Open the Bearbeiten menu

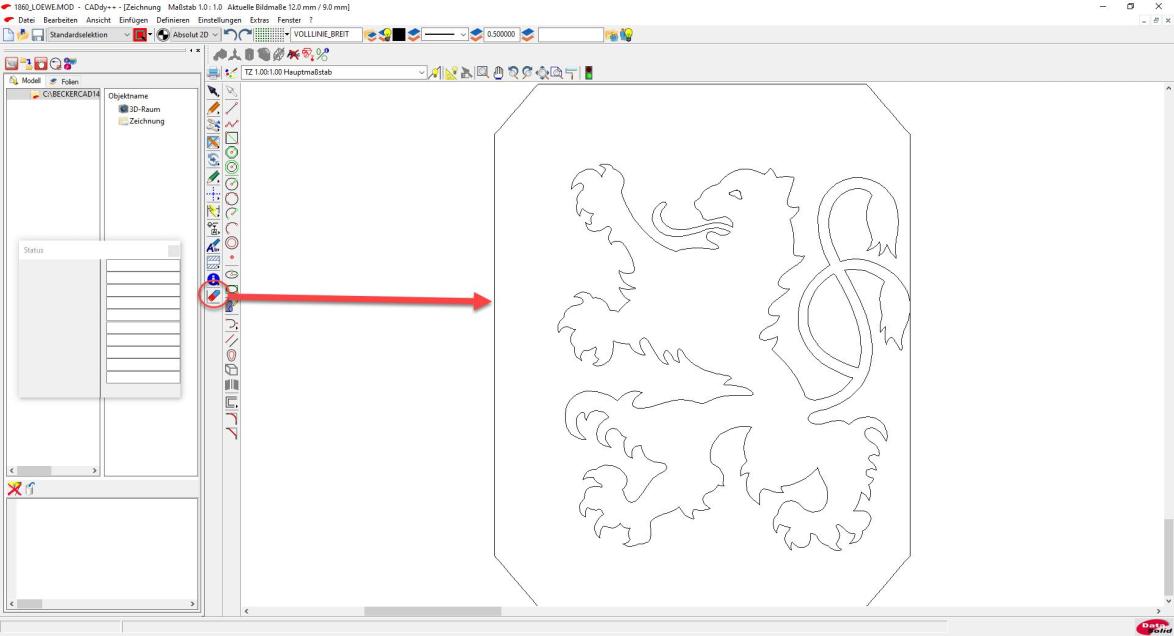61,20
